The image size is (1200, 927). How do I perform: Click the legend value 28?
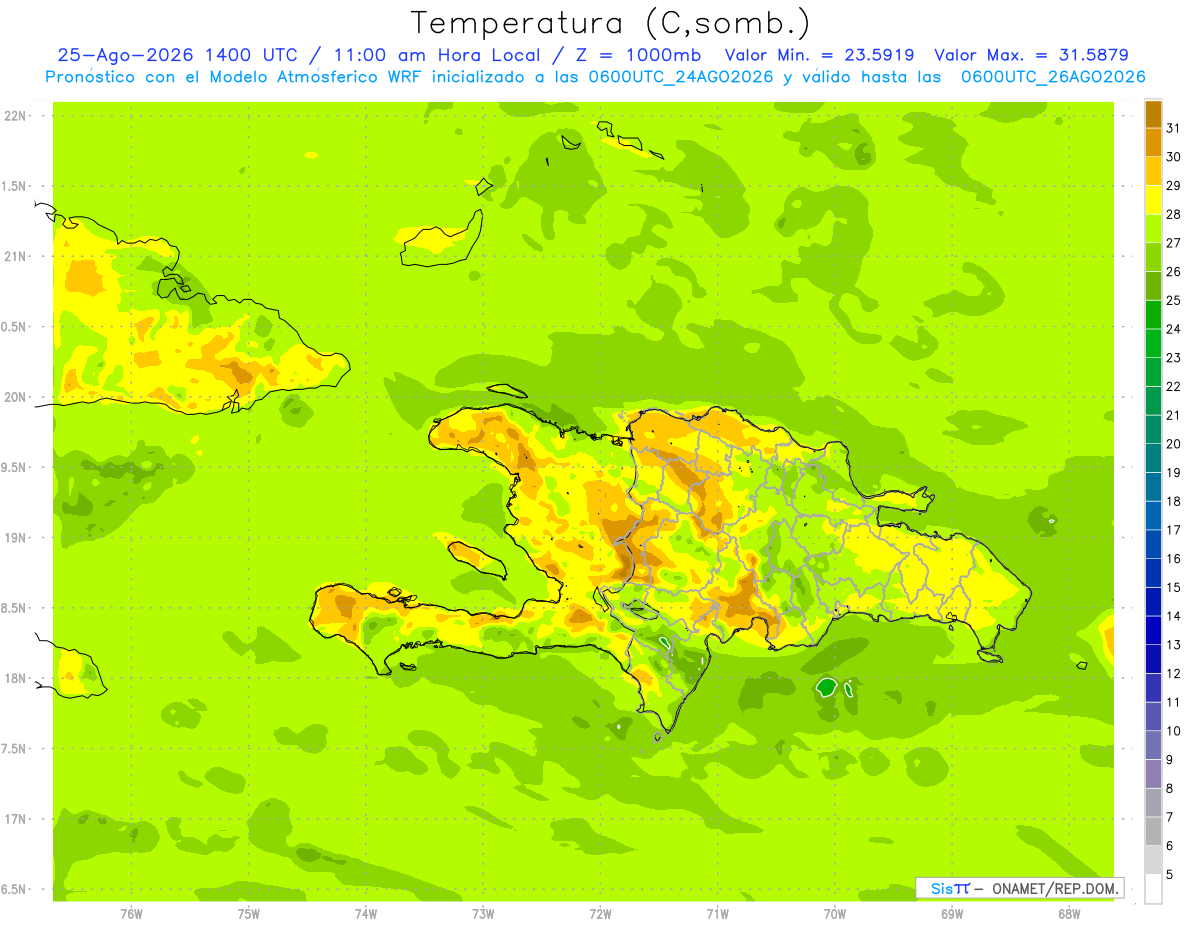tap(1174, 213)
